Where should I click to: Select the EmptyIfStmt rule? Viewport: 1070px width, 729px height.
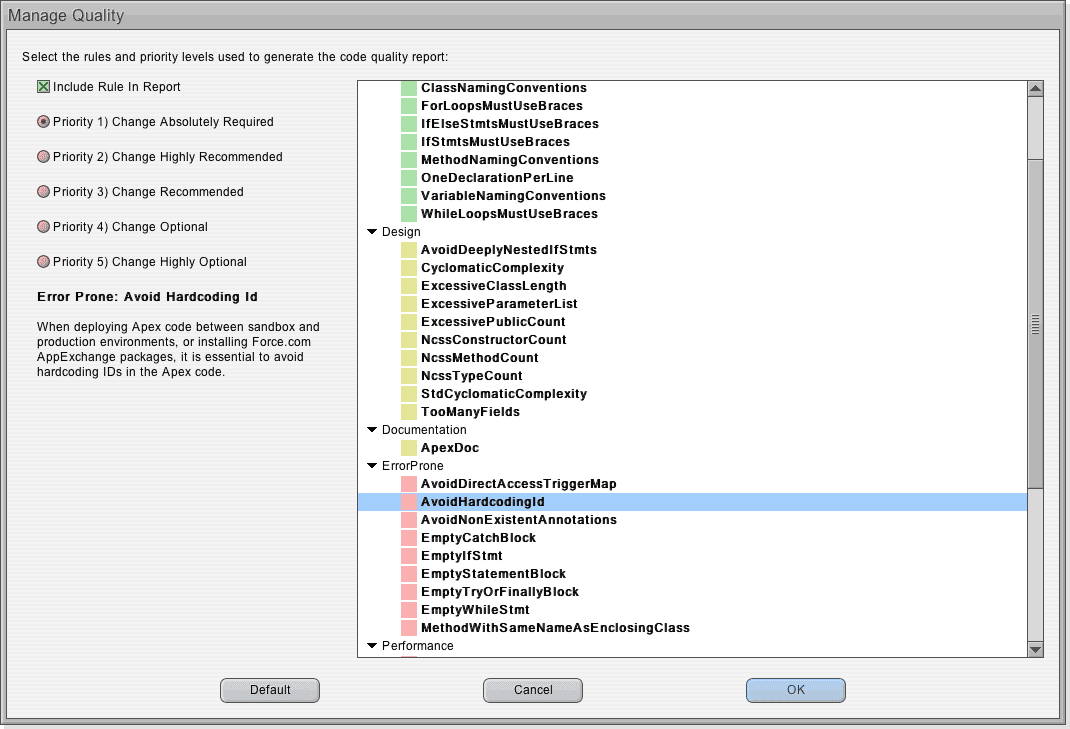point(461,556)
